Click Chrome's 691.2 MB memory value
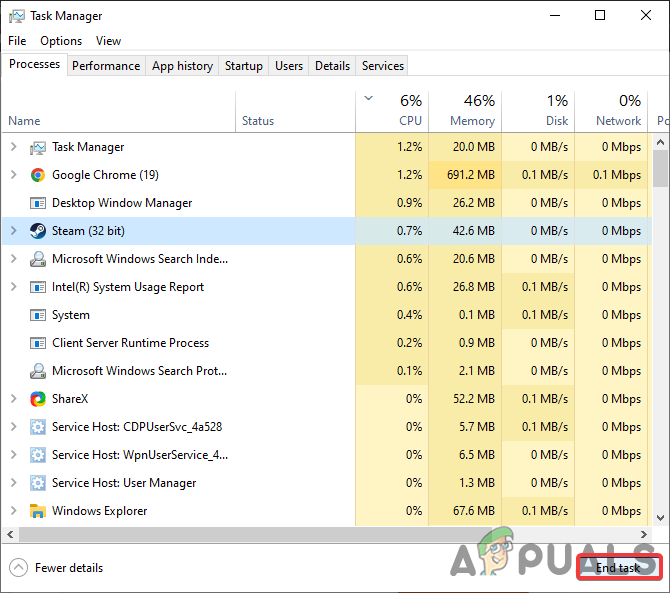670x593 pixels. coord(471,175)
